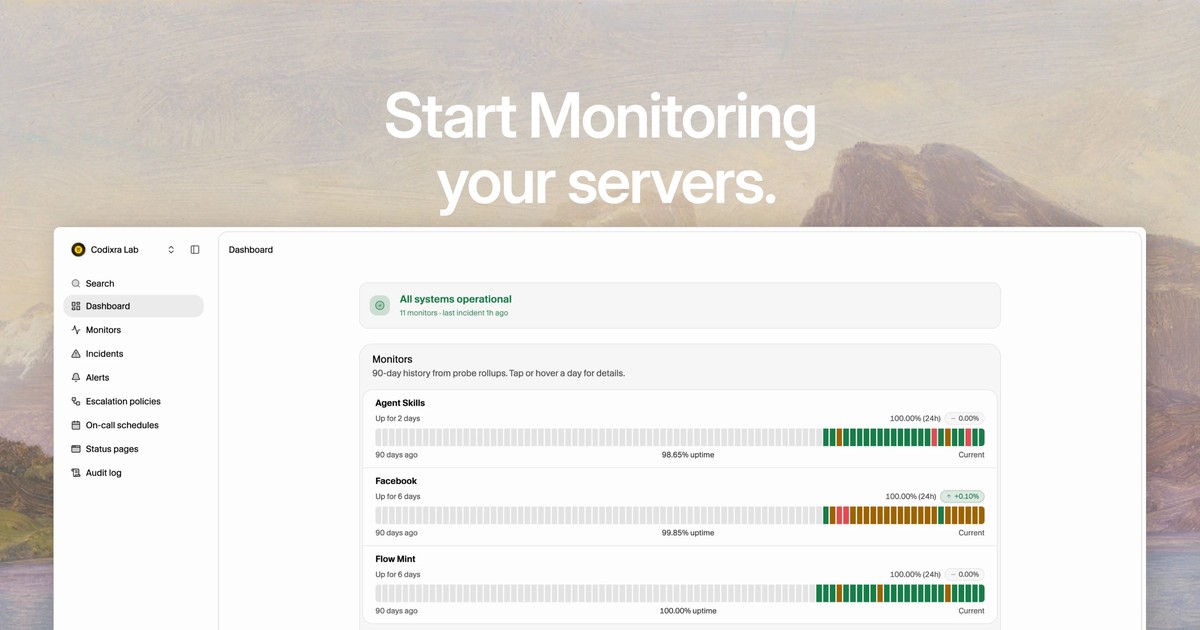1200x630 pixels.
Task: Click the Dashboard grid icon in sidebar
Action: click(x=76, y=306)
